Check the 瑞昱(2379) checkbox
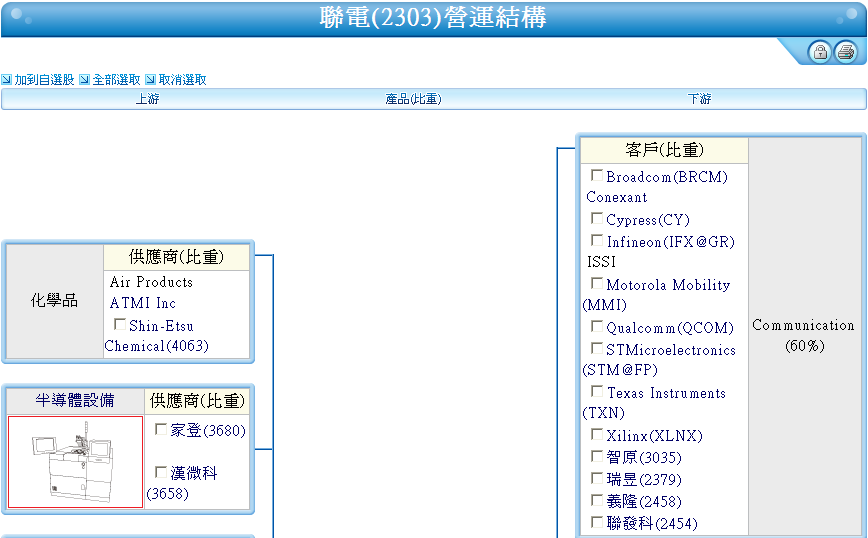 click(597, 478)
